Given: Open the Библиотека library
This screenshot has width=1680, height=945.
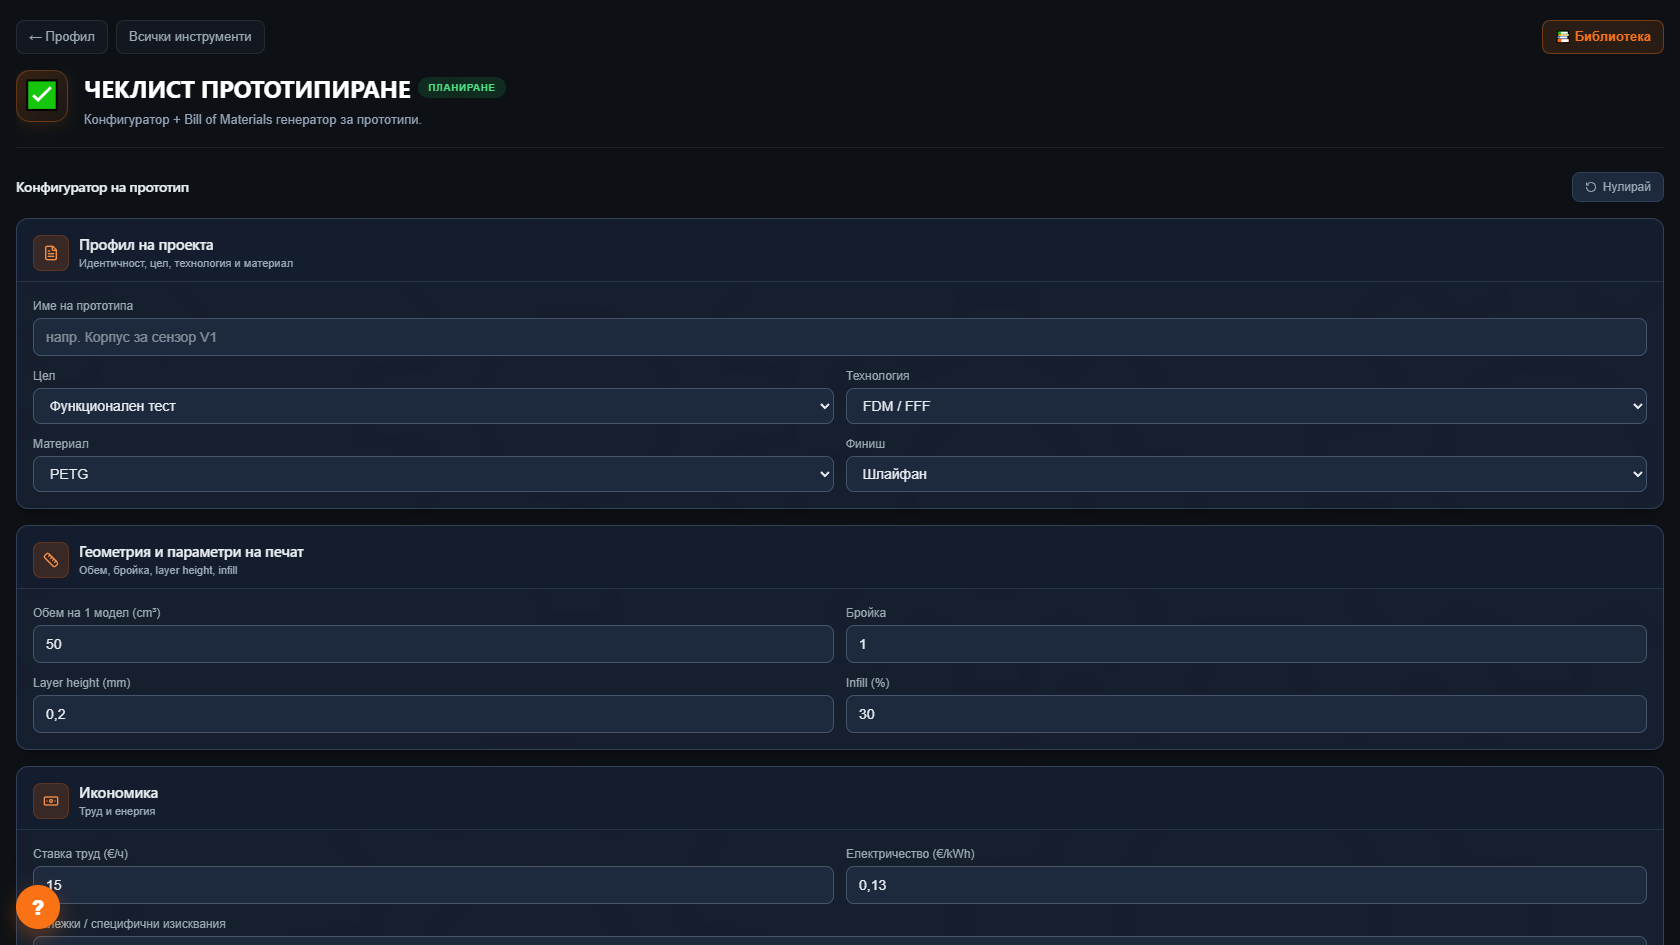Looking at the screenshot, I should coord(1603,37).
